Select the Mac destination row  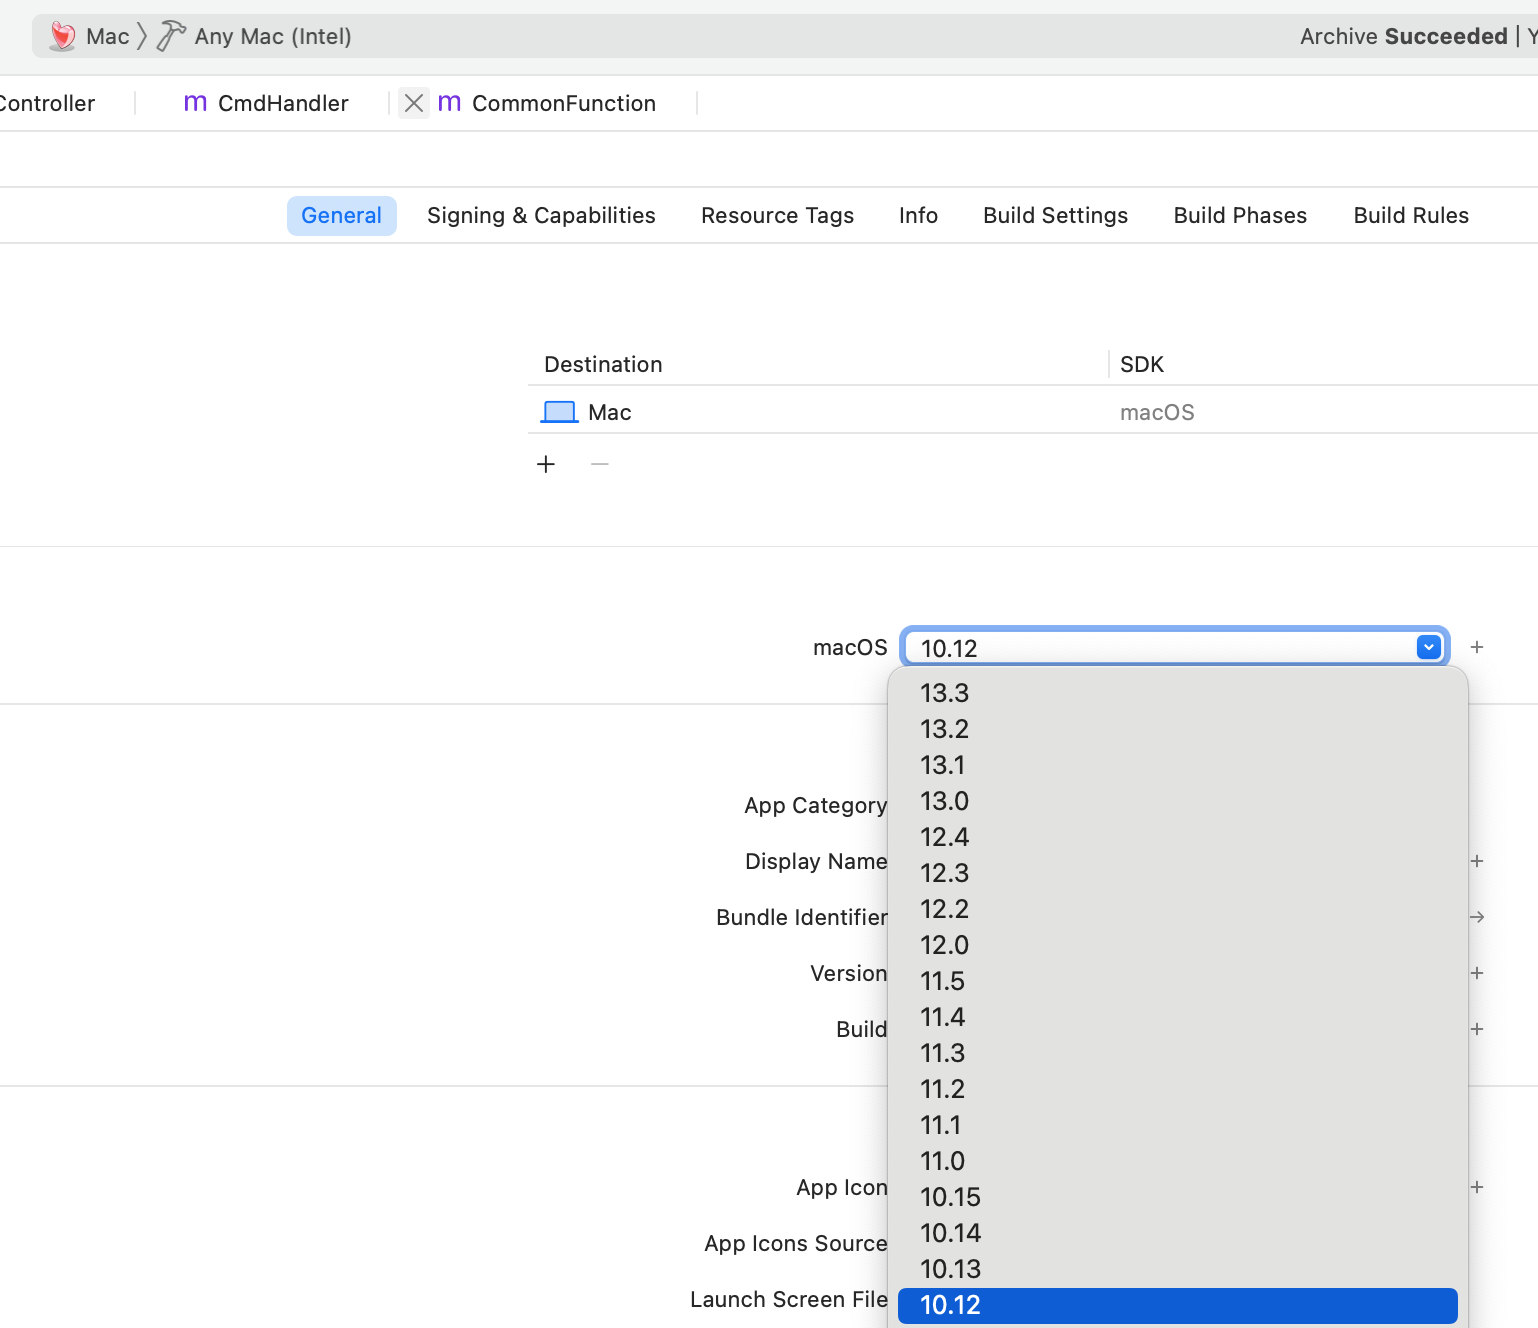click(x=1033, y=412)
